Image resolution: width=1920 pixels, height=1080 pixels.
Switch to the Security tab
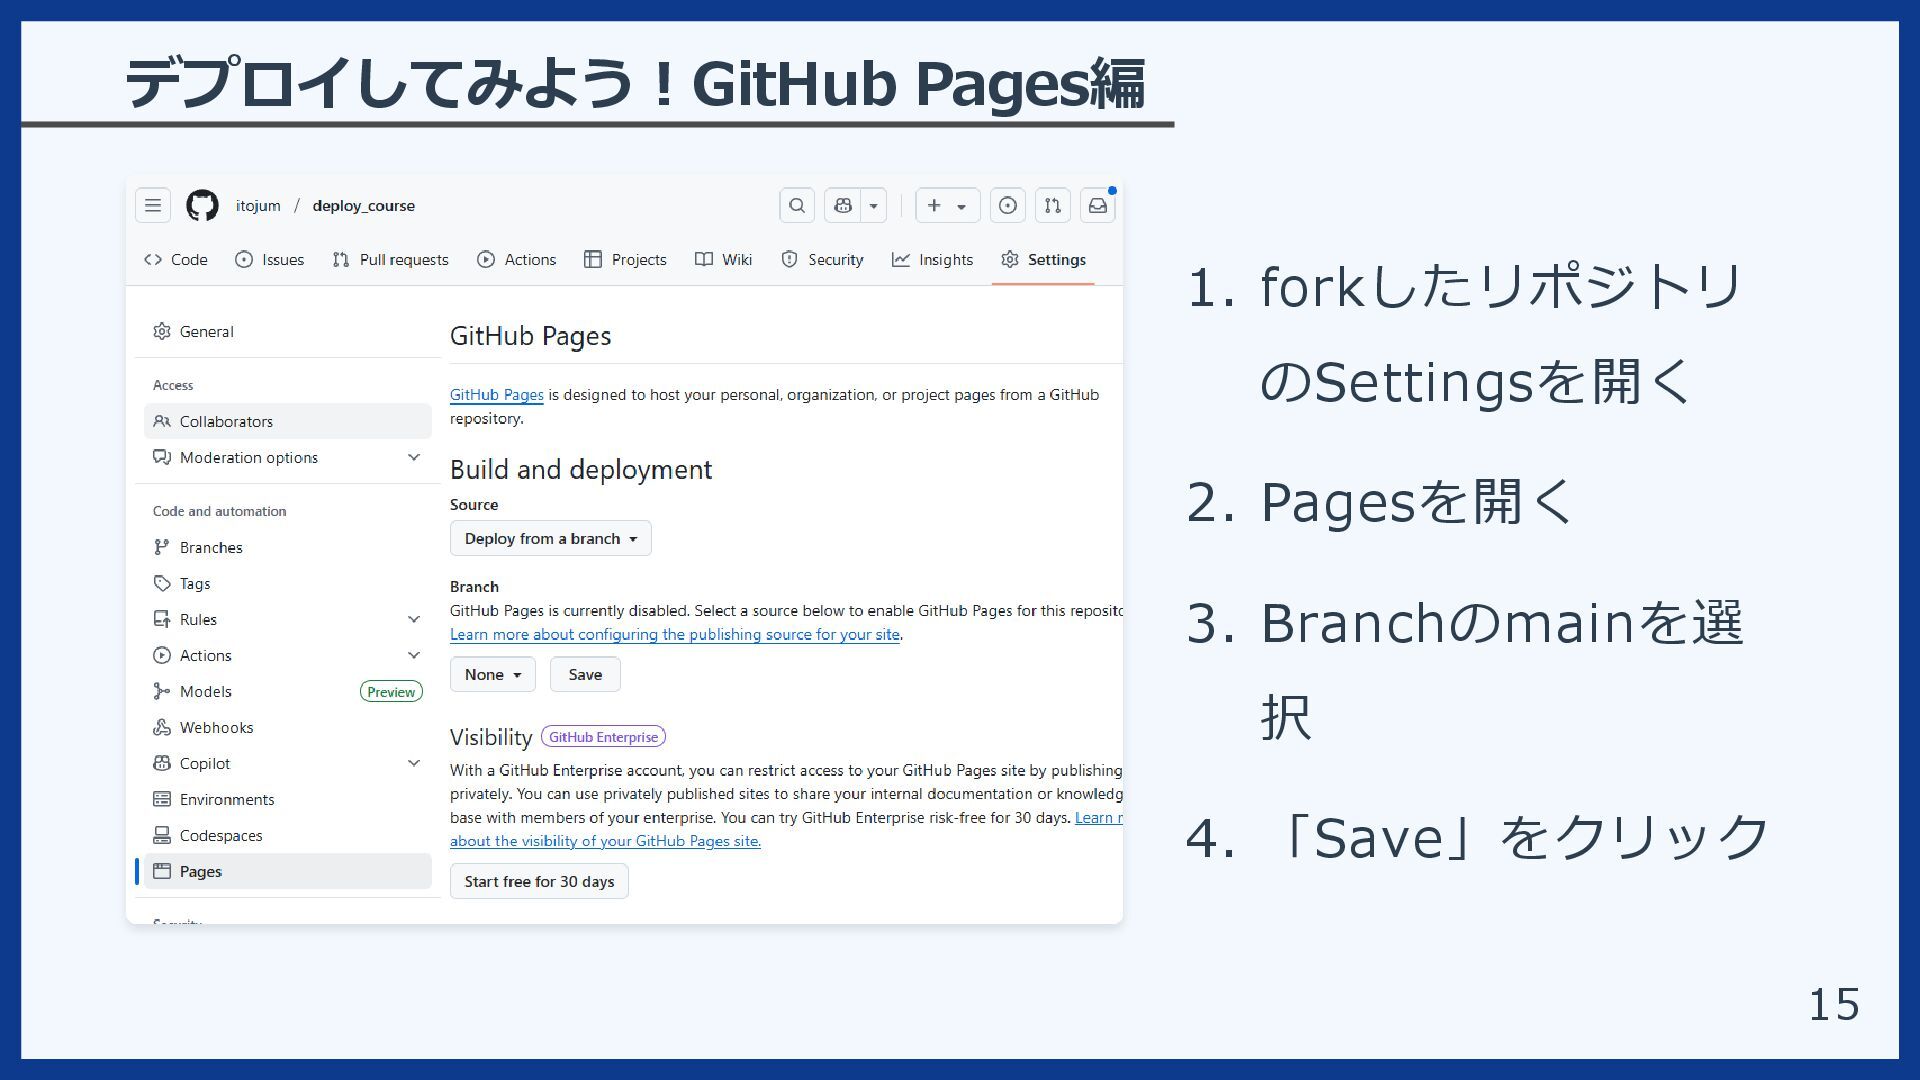click(823, 260)
